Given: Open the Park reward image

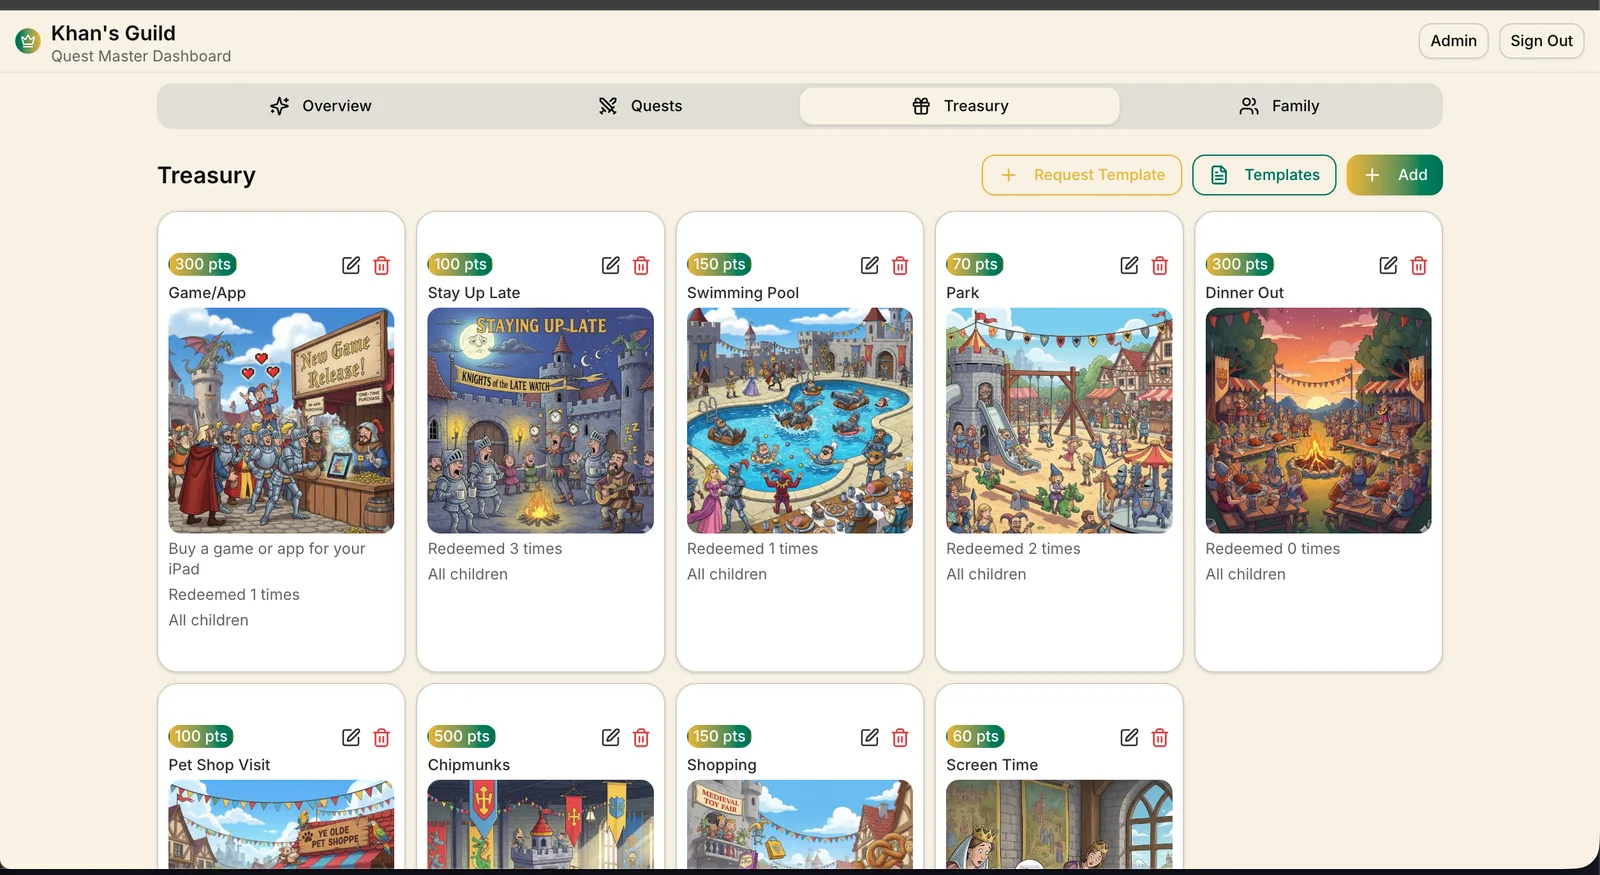Looking at the screenshot, I should (1059, 420).
